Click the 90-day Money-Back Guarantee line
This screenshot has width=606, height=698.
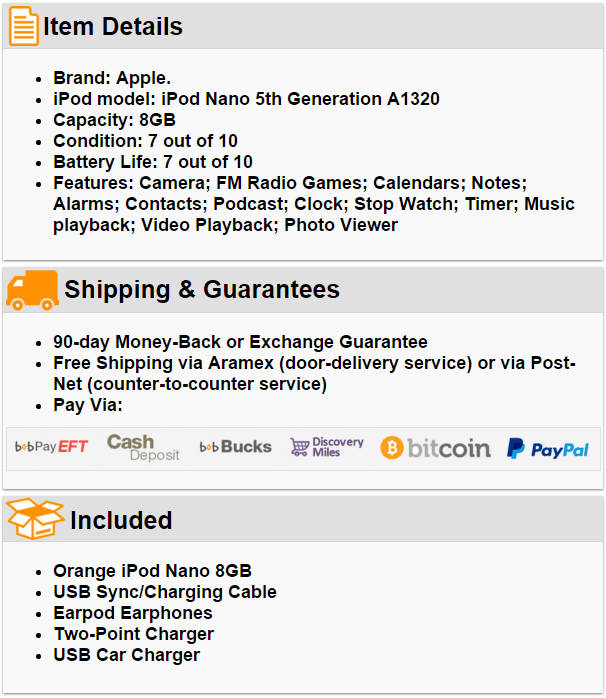(240, 342)
